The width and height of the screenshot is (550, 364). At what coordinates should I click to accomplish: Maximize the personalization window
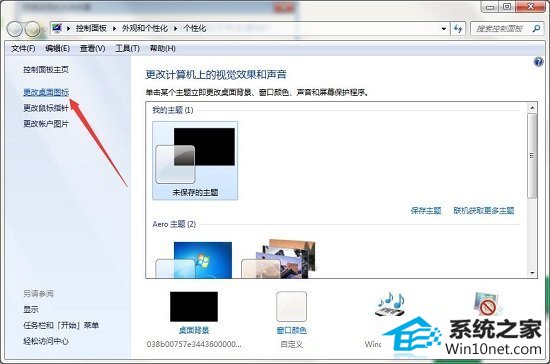click(507, 7)
